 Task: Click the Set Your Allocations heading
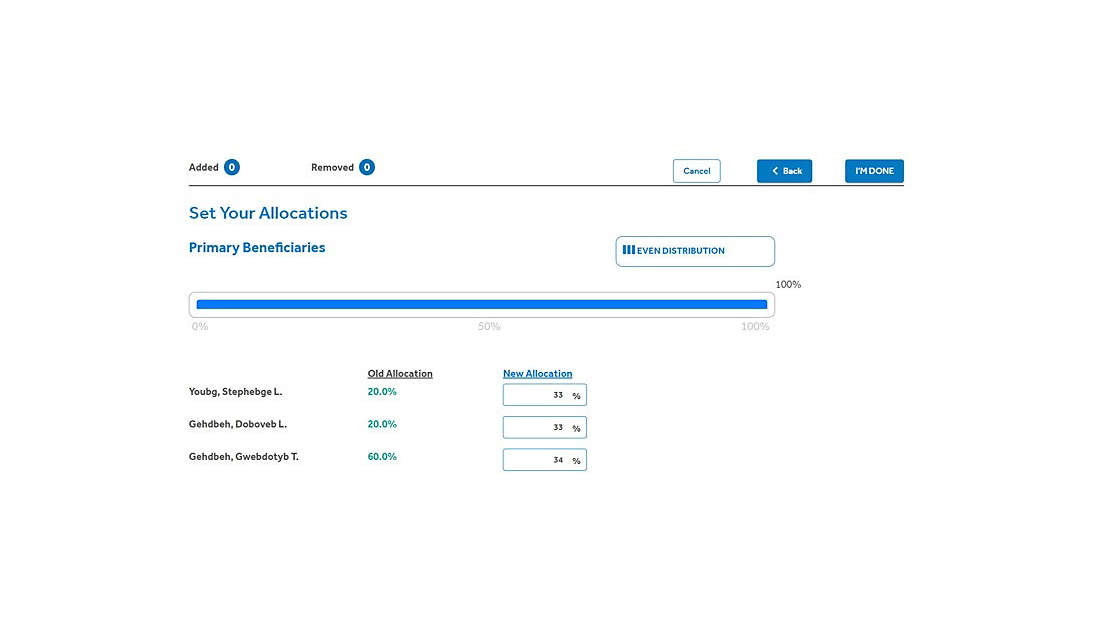click(268, 213)
